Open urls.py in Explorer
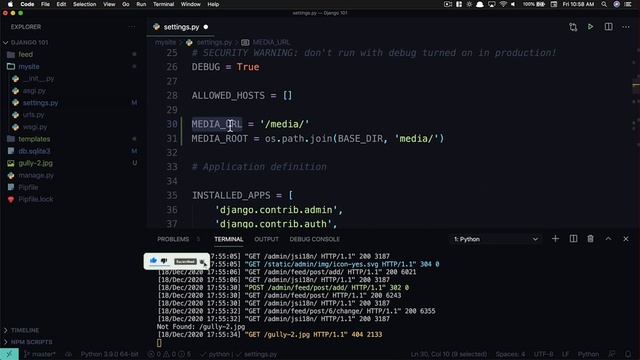 (x=33, y=115)
